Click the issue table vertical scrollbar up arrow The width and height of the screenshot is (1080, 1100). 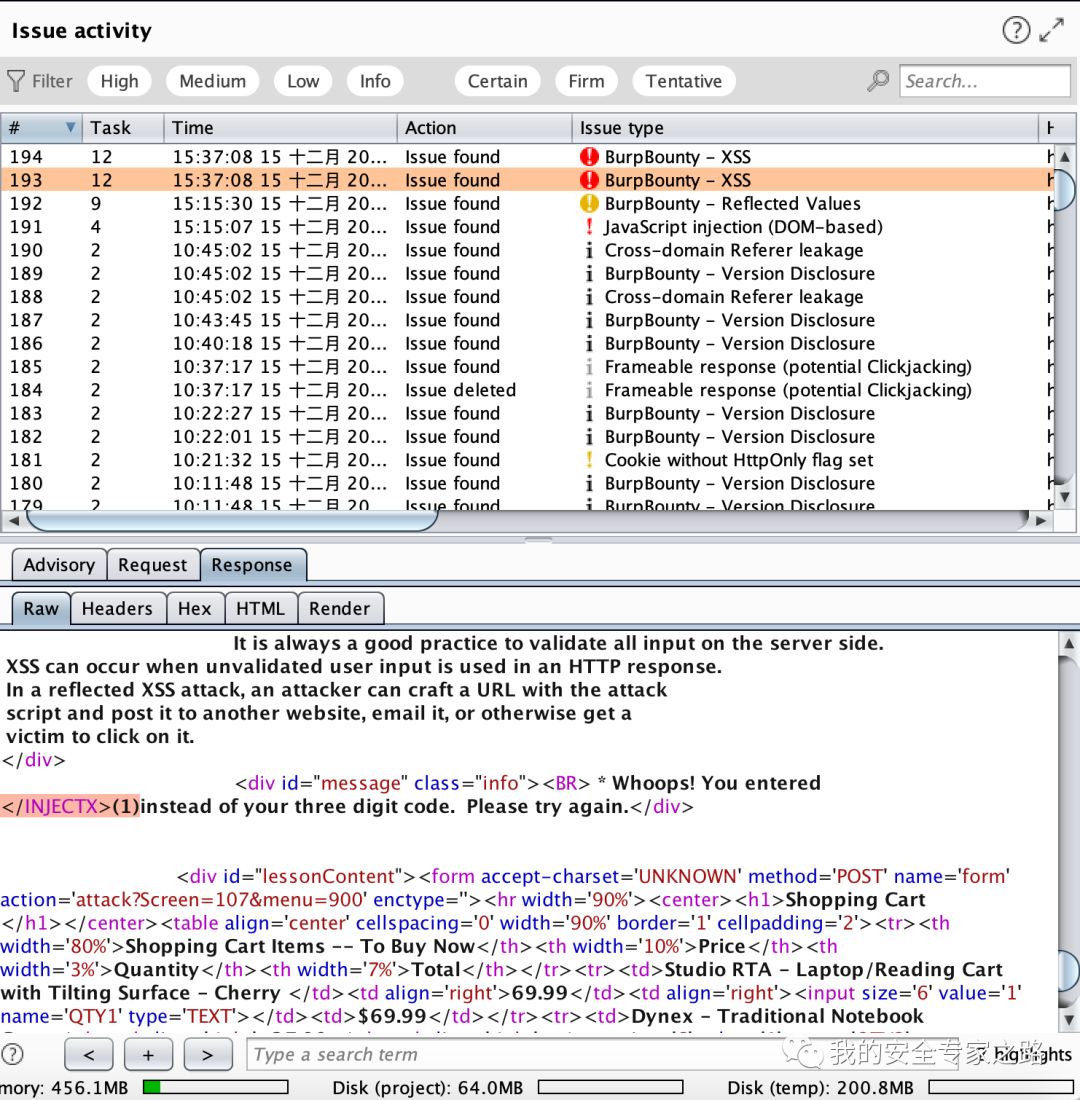(x=1065, y=156)
